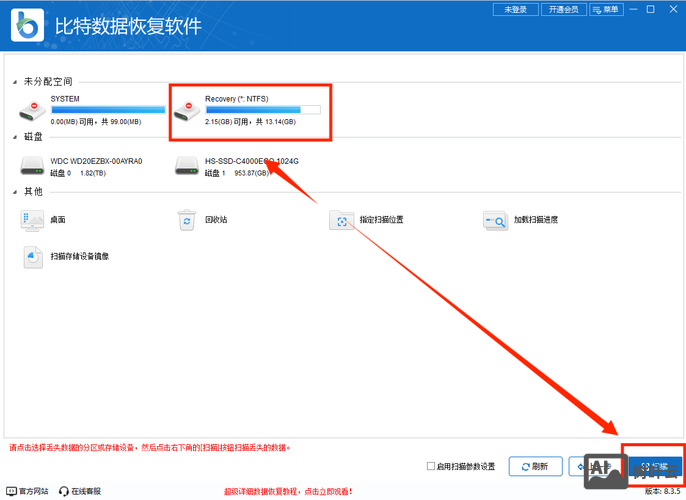Enable the 启用扫描参数设置 checkbox
686x500 pixels.
[x=431, y=466]
